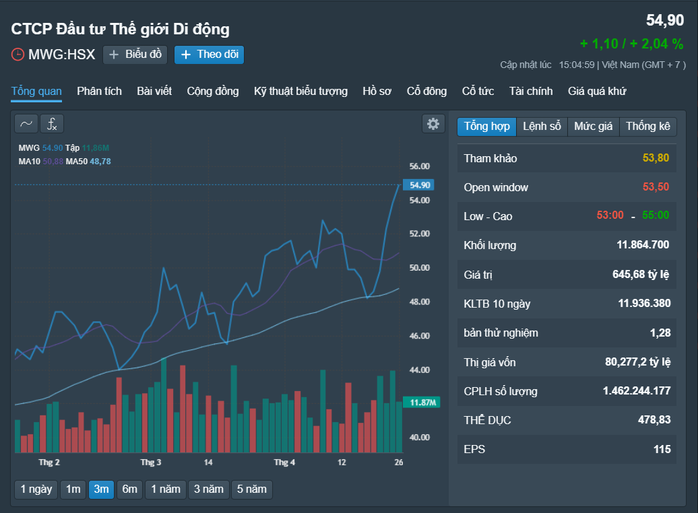Click the change + 1,10 / + 2,04 %

(x=632, y=44)
